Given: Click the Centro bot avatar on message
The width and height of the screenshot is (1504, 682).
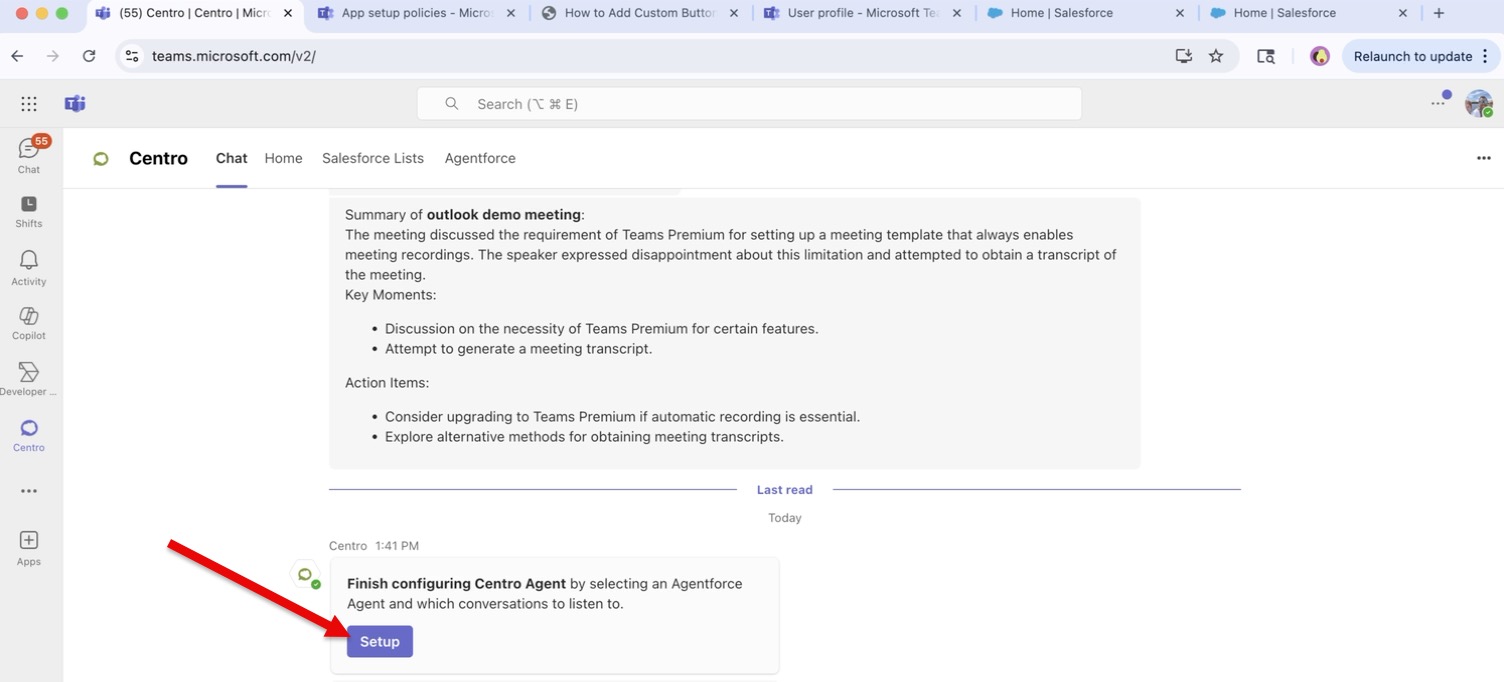Looking at the screenshot, I should [x=305, y=575].
